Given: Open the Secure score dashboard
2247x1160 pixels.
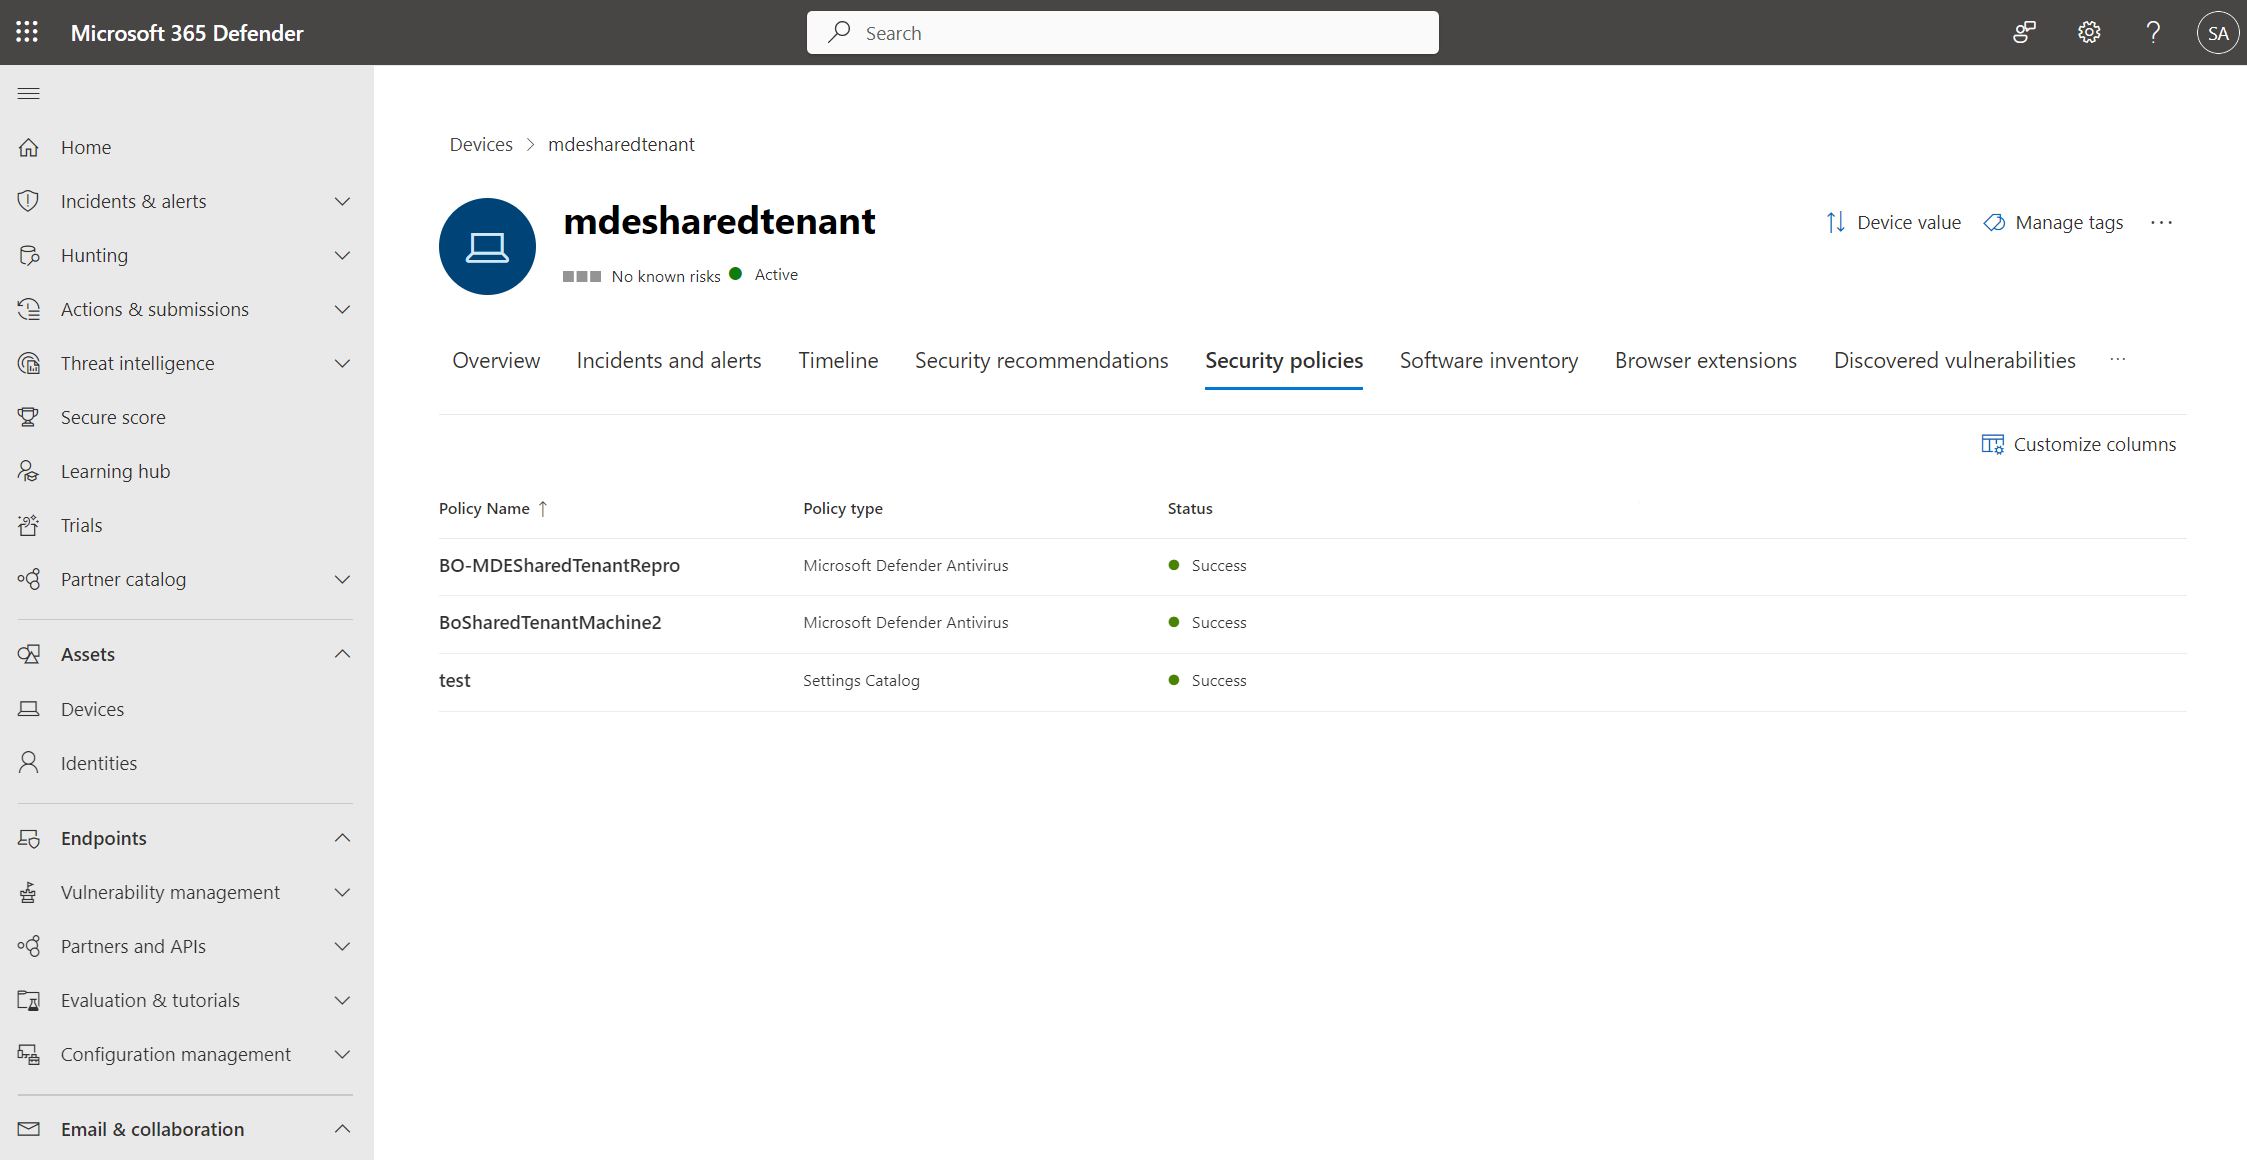Looking at the screenshot, I should tap(111, 416).
